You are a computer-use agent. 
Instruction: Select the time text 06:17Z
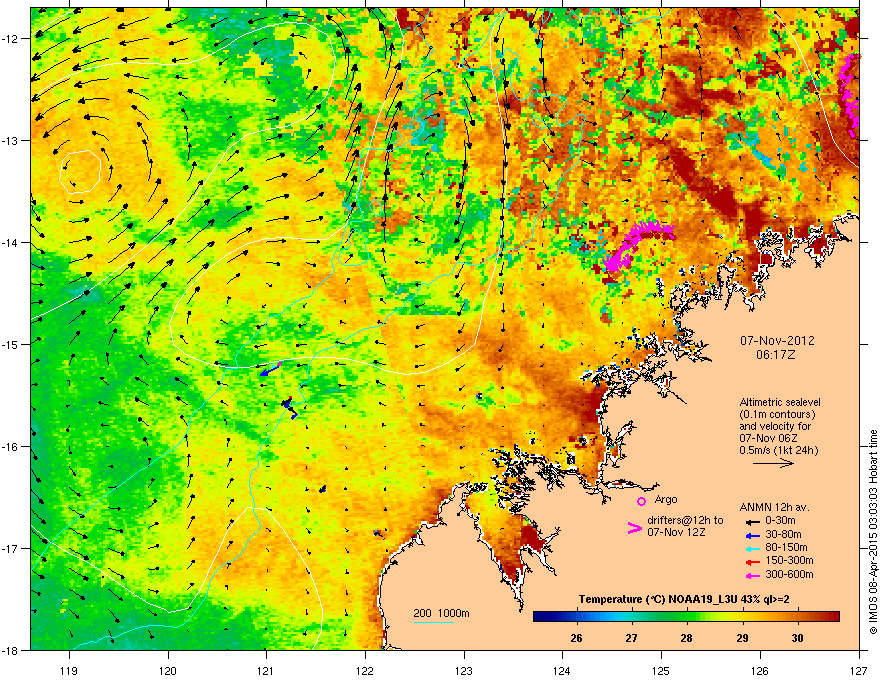click(776, 355)
